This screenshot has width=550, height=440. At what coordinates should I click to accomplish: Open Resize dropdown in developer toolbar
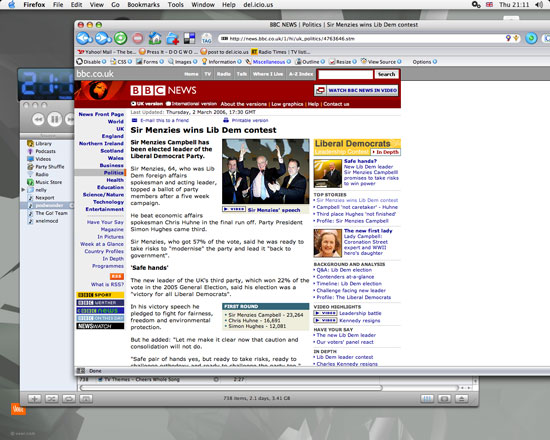point(343,62)
